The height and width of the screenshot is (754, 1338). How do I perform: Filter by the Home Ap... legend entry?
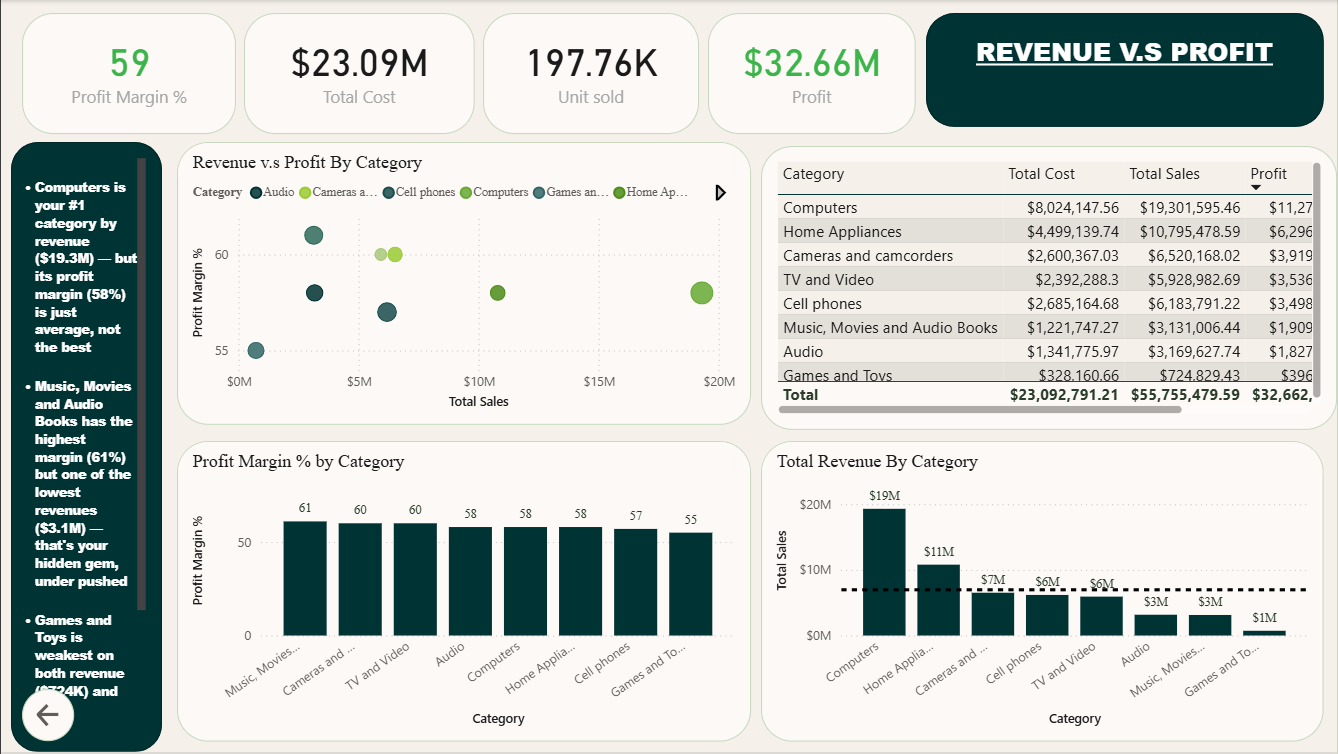(x=651, y=192)
